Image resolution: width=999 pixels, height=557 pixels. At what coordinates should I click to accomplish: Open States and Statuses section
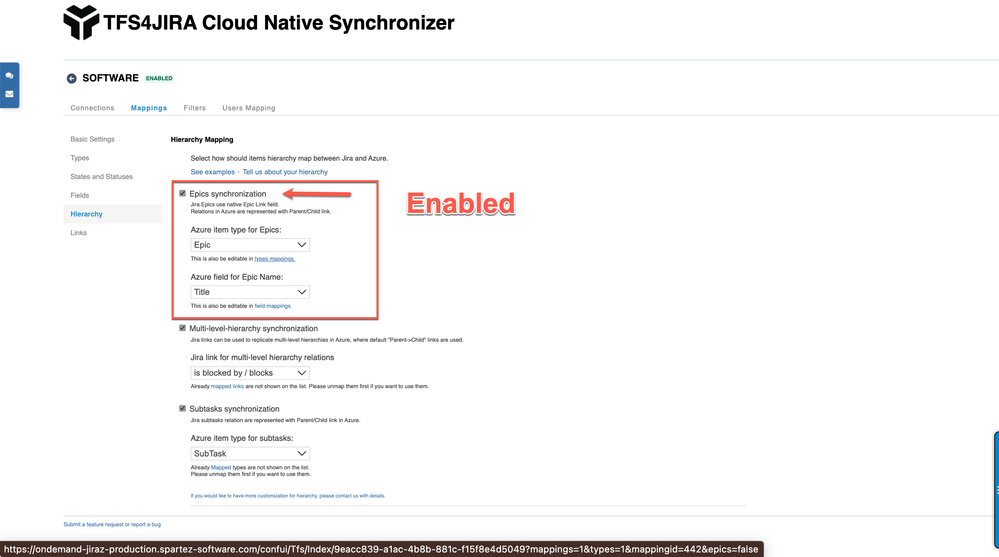click(101, 177)
